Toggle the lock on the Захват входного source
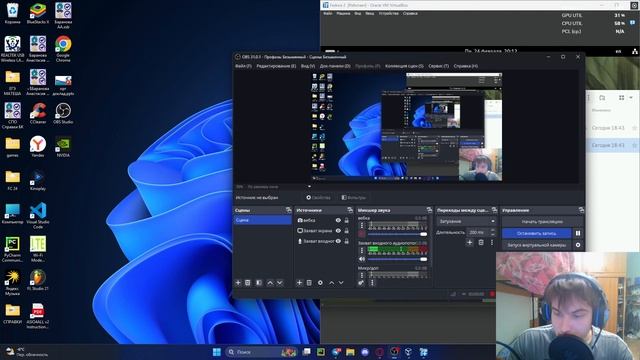Image resolution: width=640 pixels, height=360 pixels. (347, 241)
